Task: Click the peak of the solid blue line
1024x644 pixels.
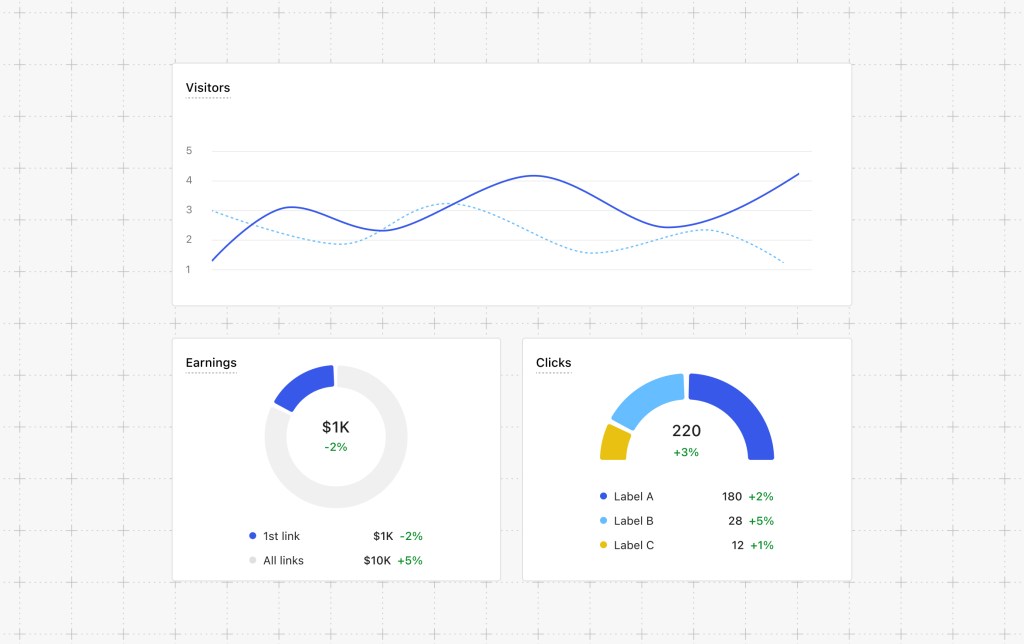Action: [x=535, y=175]
